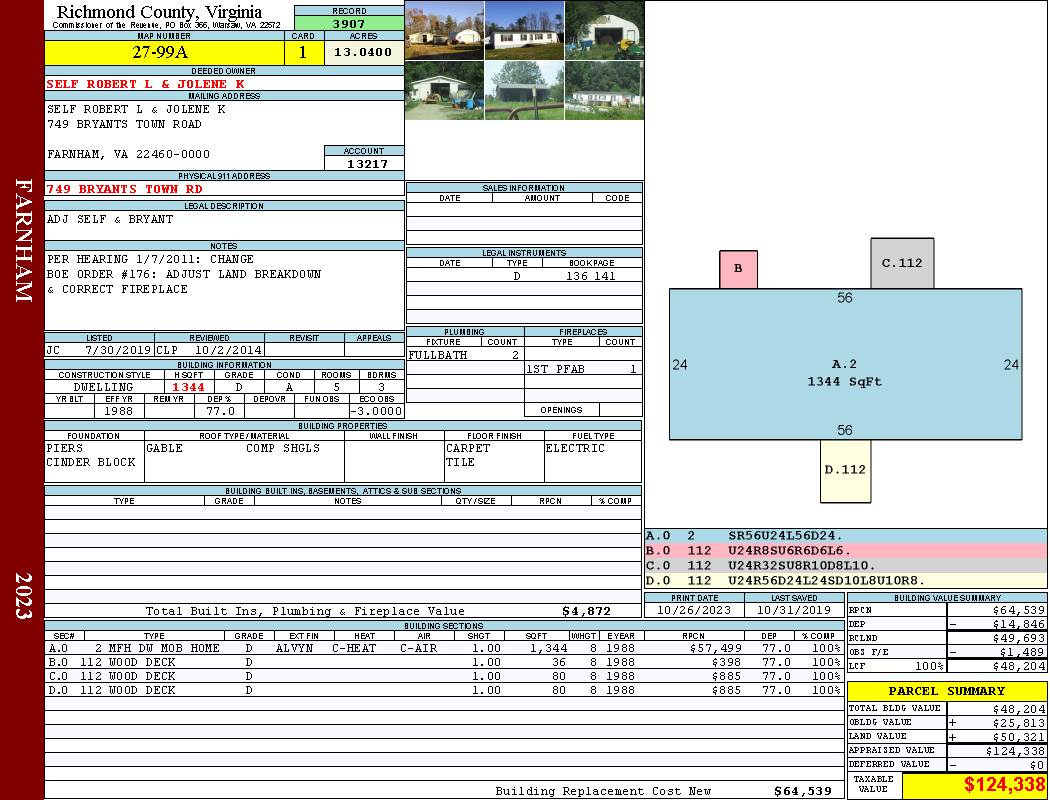Image resolution: width=1050 pixels, height=800 pixels.
Task: Click the COMP SHGLS roof material
Action: click(x=283, y=448)
